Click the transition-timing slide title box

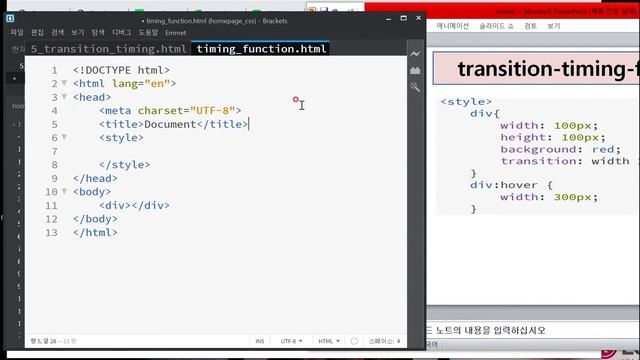(x=536, y=69)
